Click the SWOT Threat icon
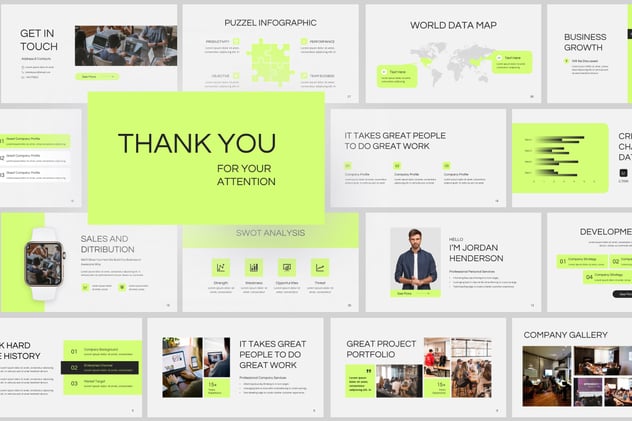Image resolution: width=632 pixels, height=421 pixels. [320, 267]
